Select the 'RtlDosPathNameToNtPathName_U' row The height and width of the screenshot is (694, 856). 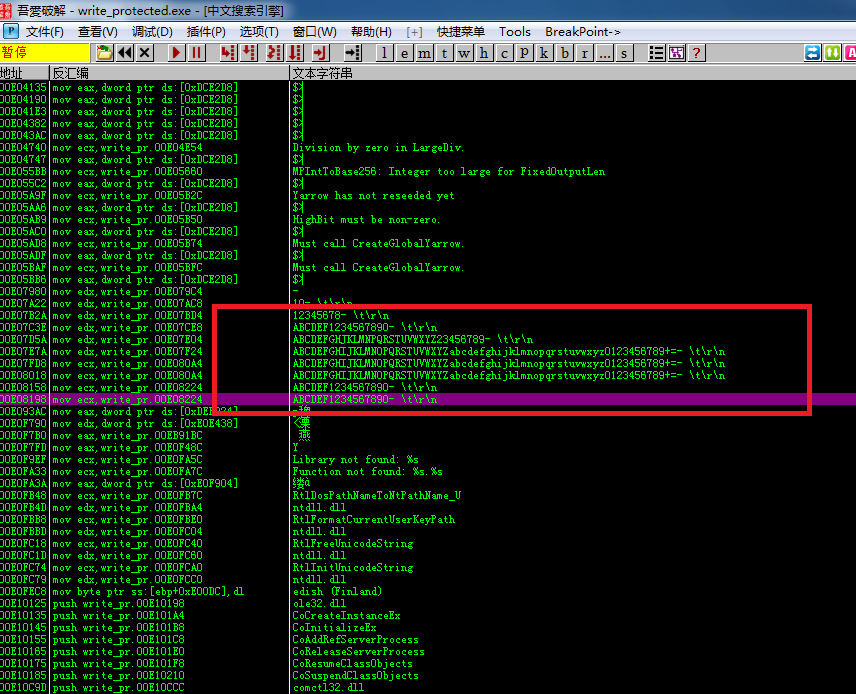[x=428, y=495]
